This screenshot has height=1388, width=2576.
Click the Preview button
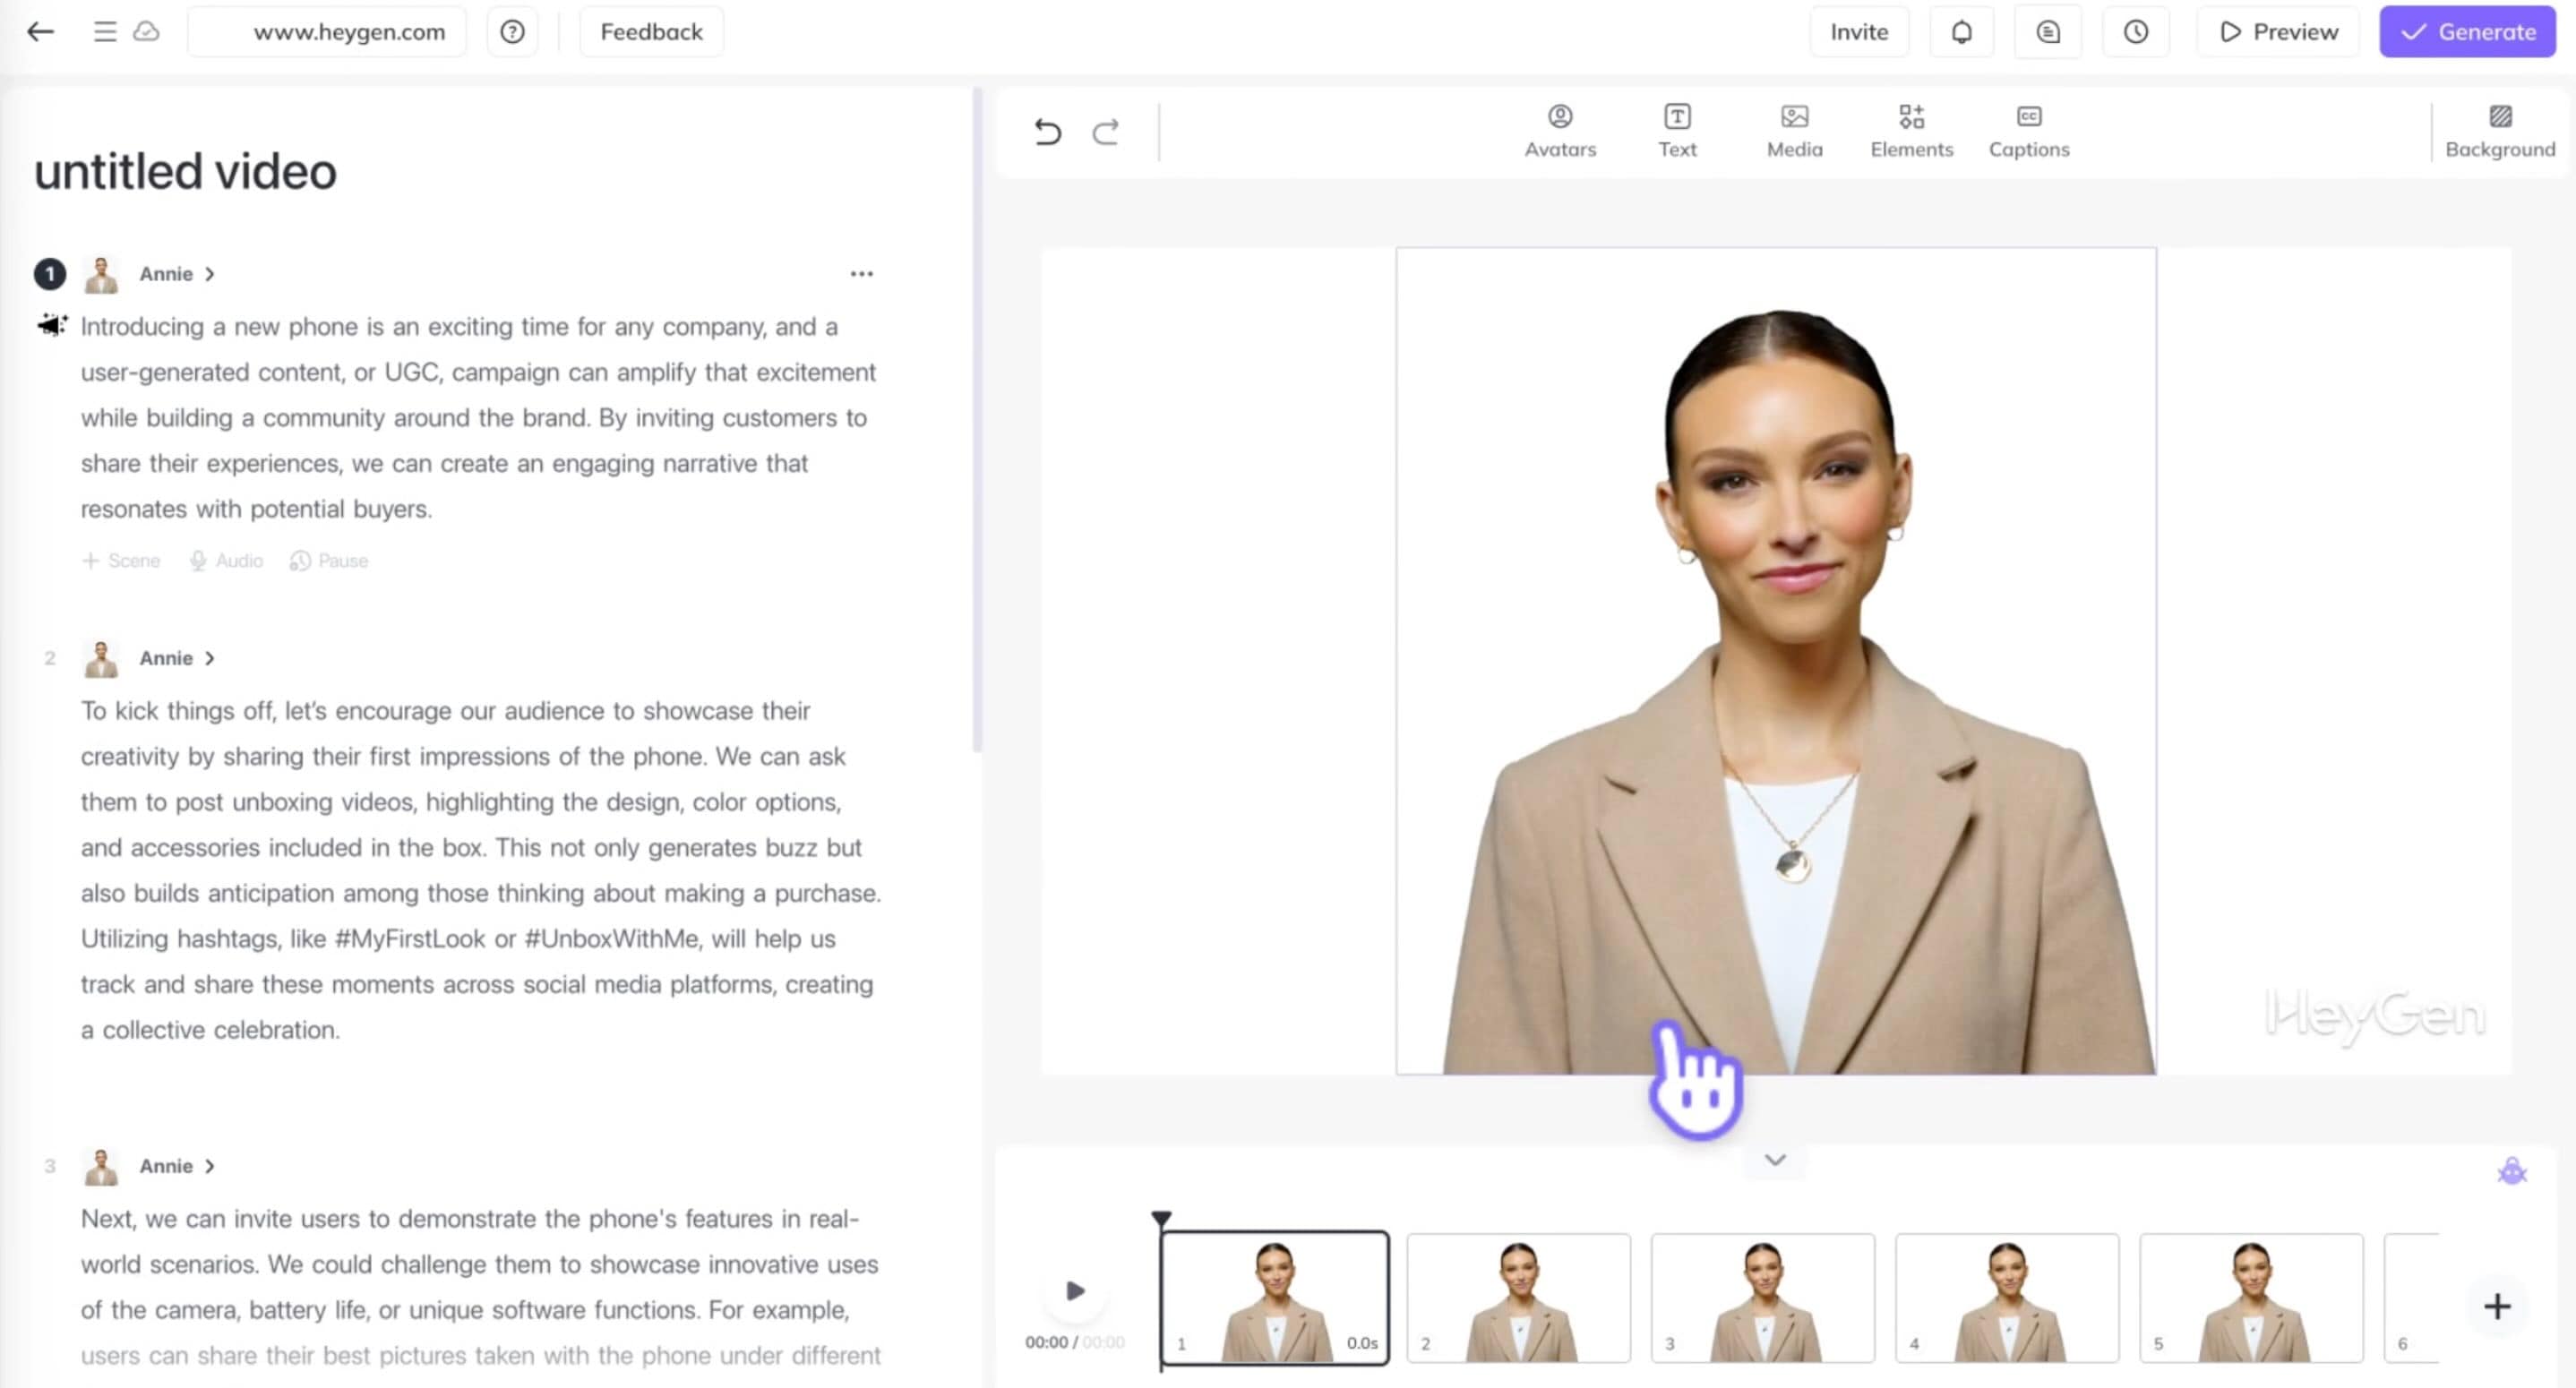click(x=2277, y=31)
